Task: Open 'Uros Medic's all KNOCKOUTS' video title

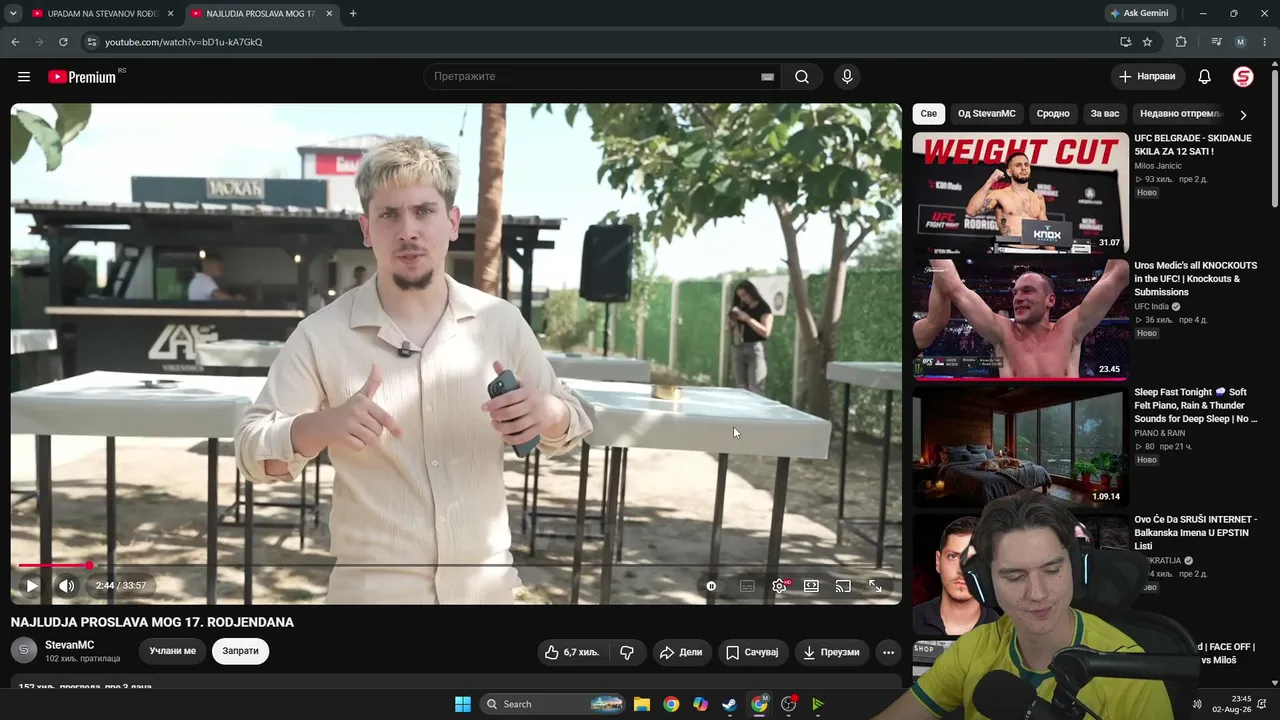Action: click(x=1196, y=279)
